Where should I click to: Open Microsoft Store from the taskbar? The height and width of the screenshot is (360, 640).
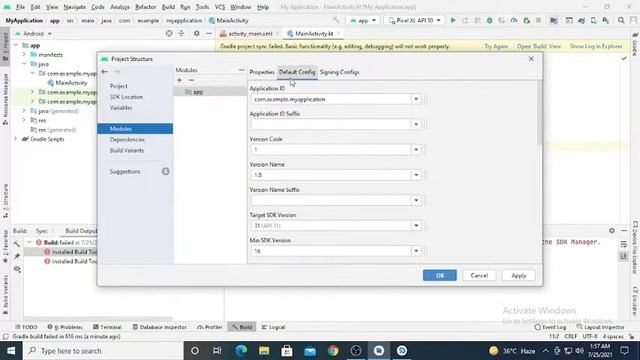click(x=287, y=351)
